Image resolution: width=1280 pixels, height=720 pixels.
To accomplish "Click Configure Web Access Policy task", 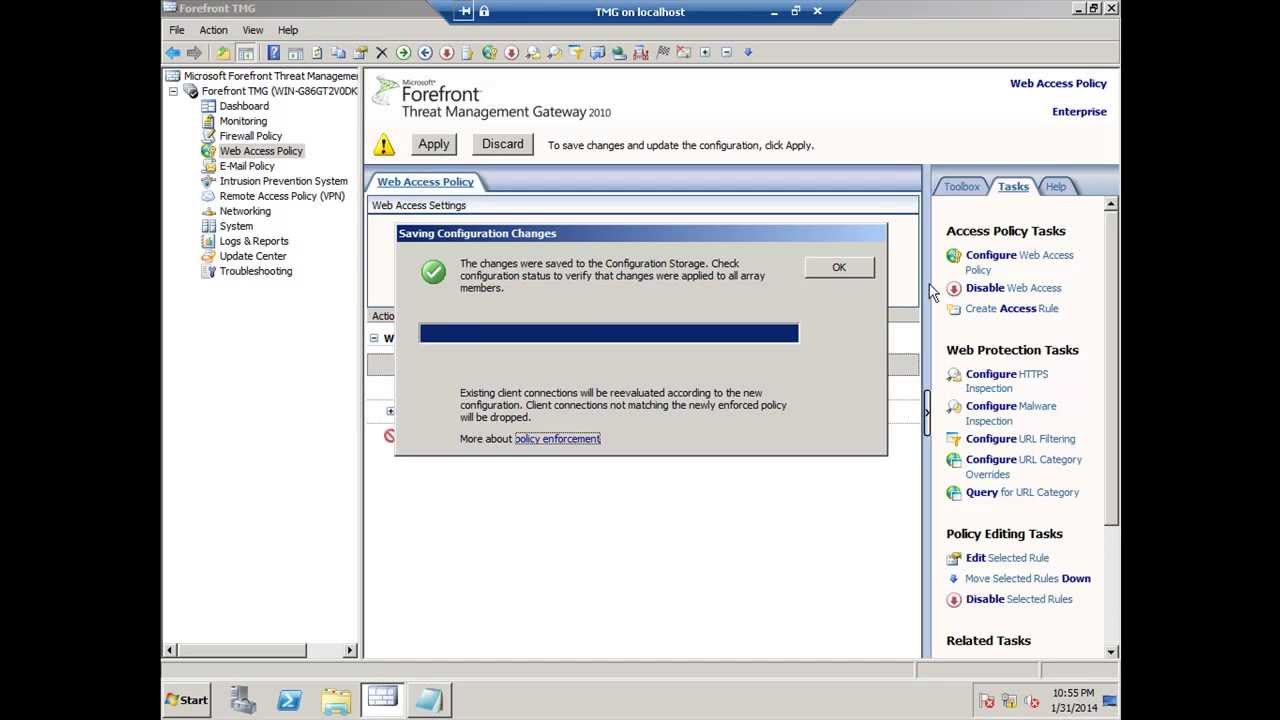I will tap(1019, 262).
